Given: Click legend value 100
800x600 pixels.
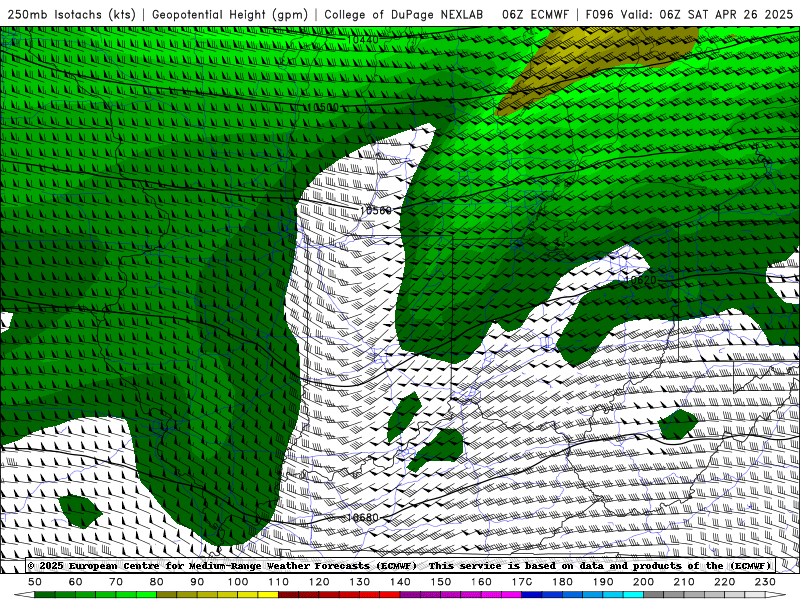Looking at the screenshot, I should [238, 582].
